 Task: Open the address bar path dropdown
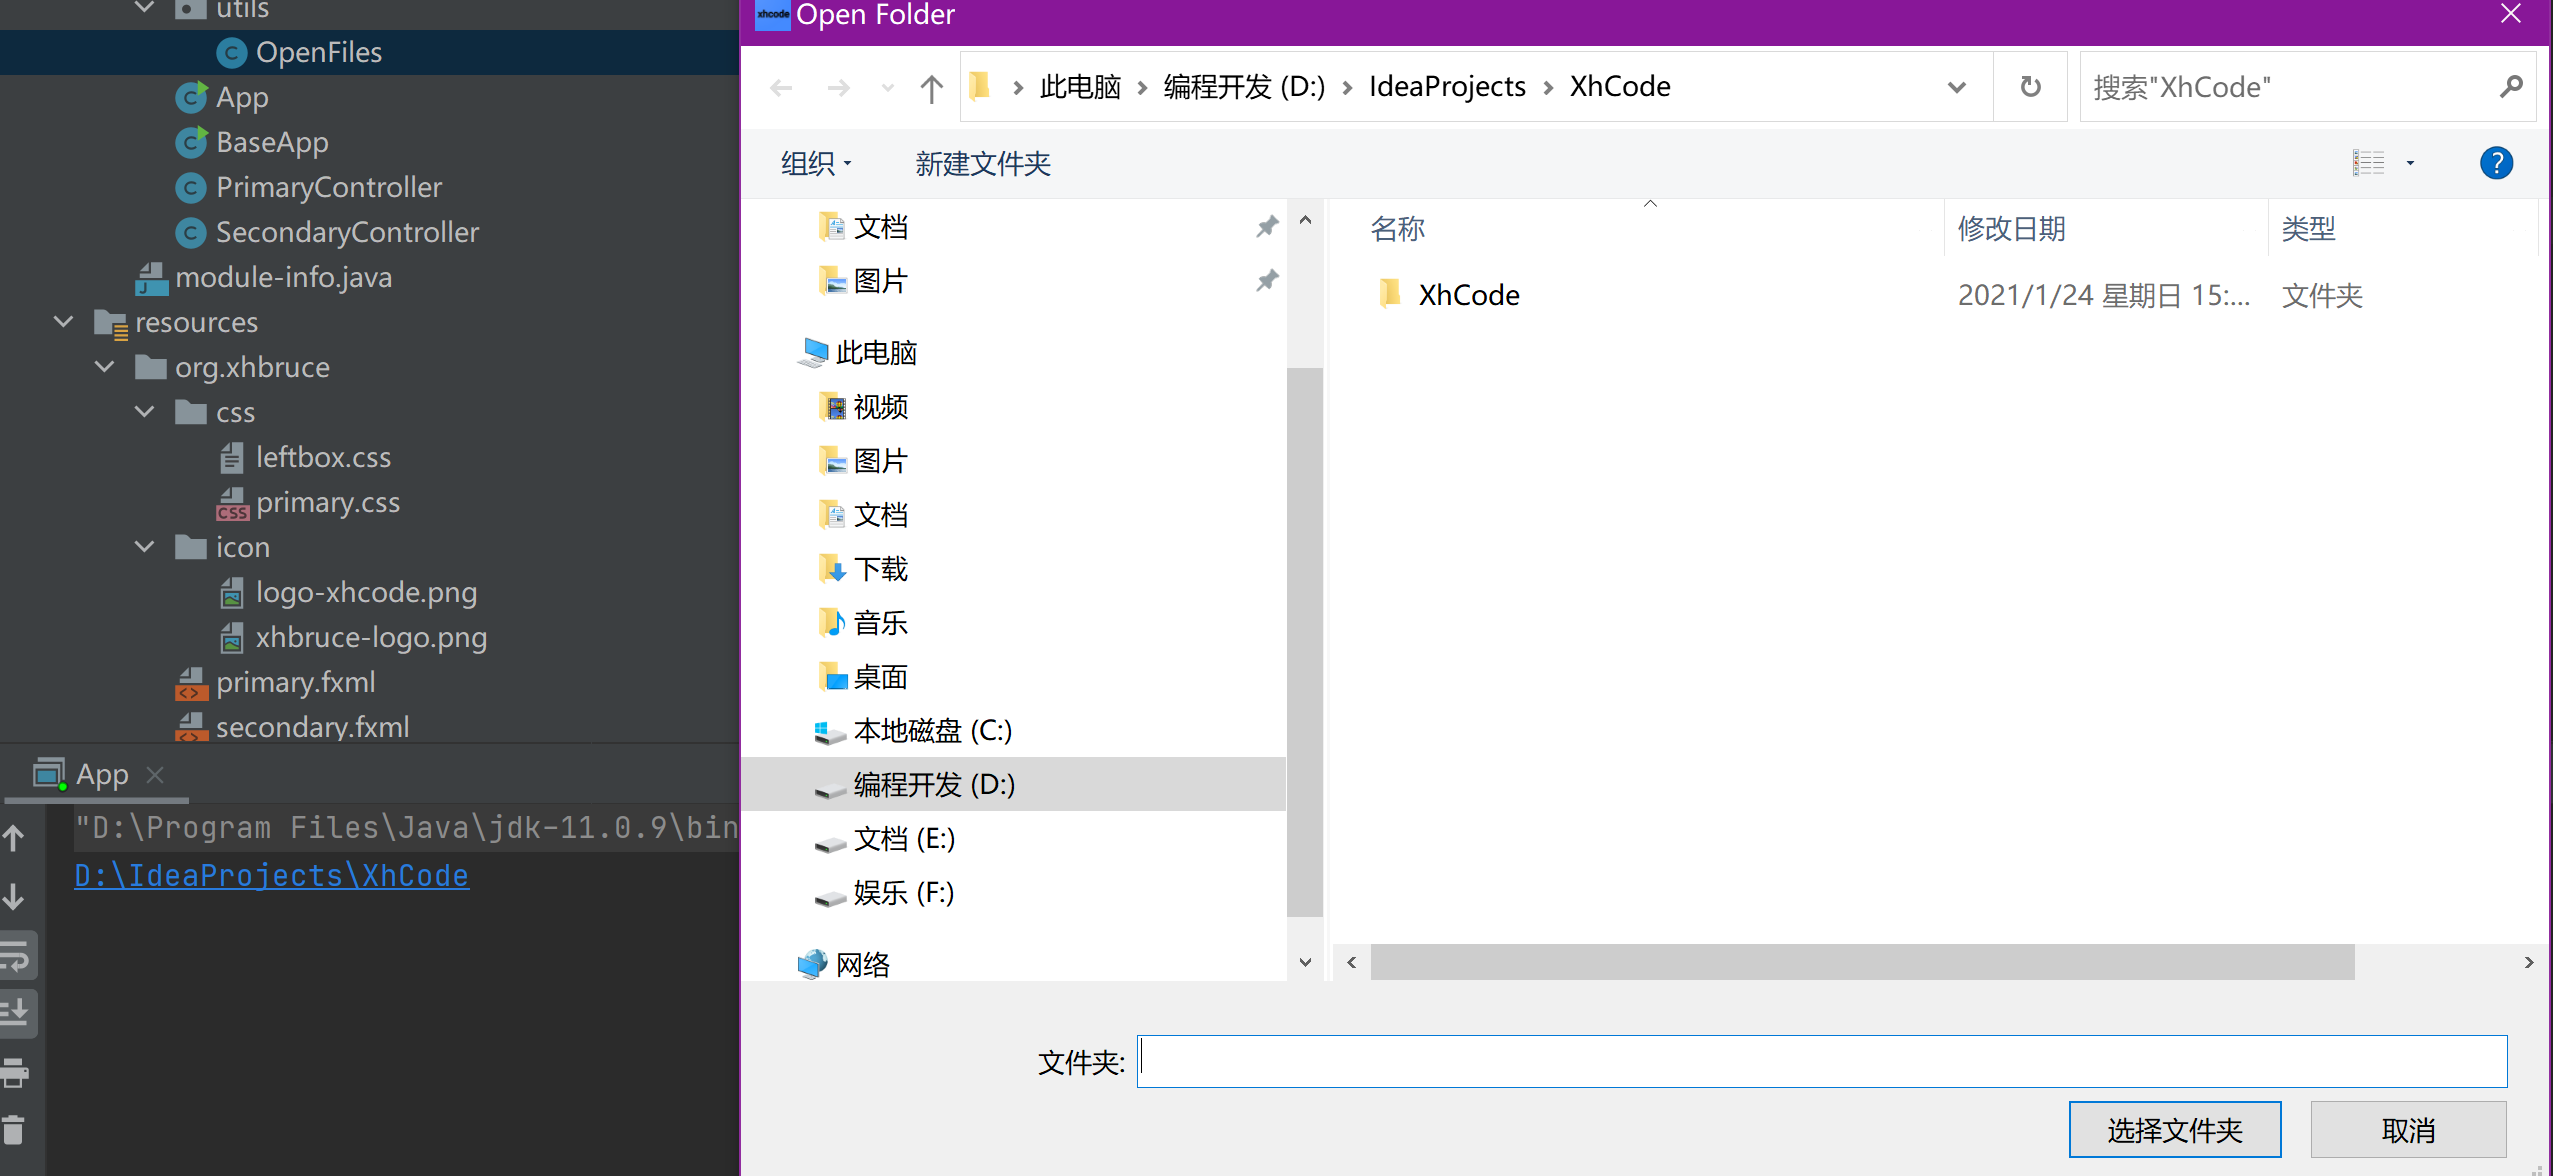coord(1955,87)
